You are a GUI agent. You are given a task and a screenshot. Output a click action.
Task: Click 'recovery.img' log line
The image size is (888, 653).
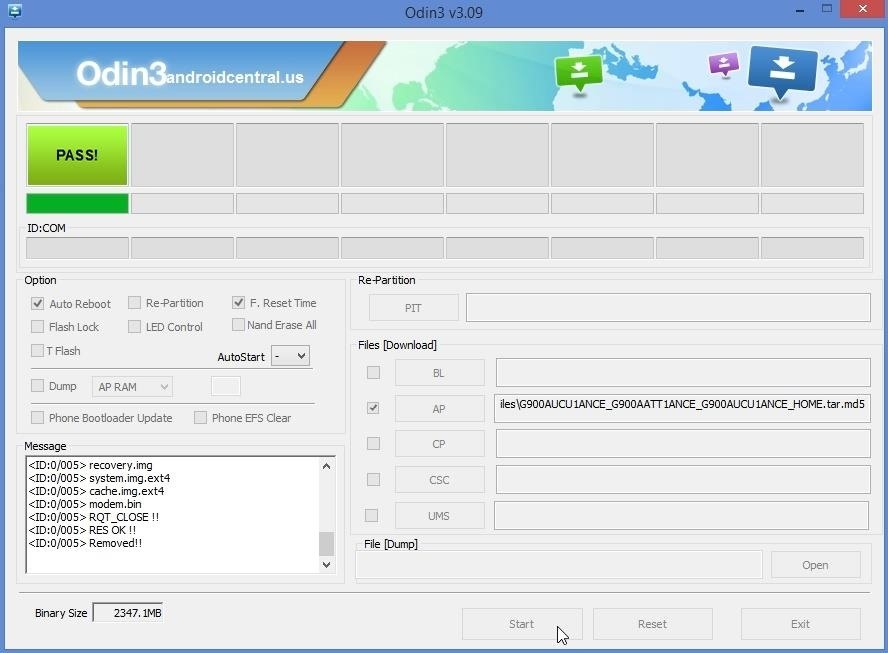[x=91, y=465]
